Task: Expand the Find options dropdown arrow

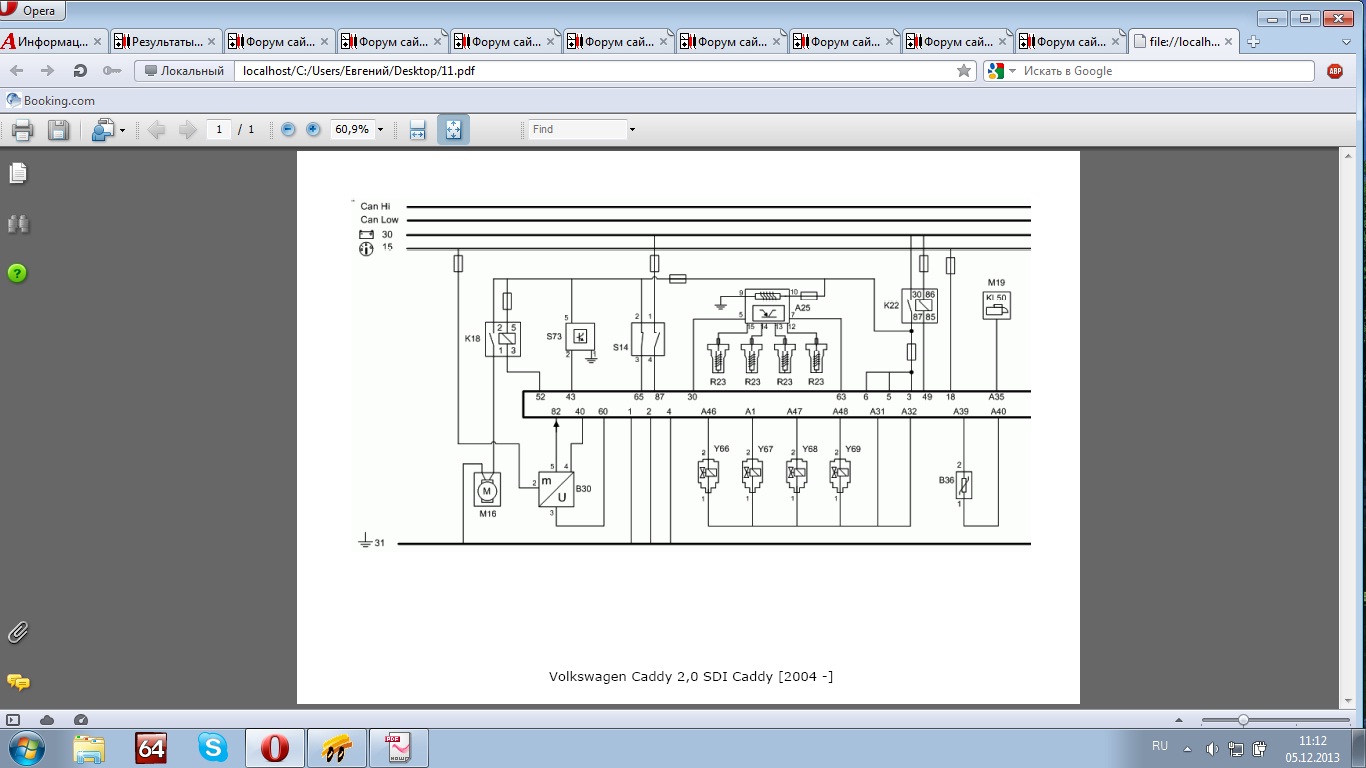Action: (x=632, y=130)
